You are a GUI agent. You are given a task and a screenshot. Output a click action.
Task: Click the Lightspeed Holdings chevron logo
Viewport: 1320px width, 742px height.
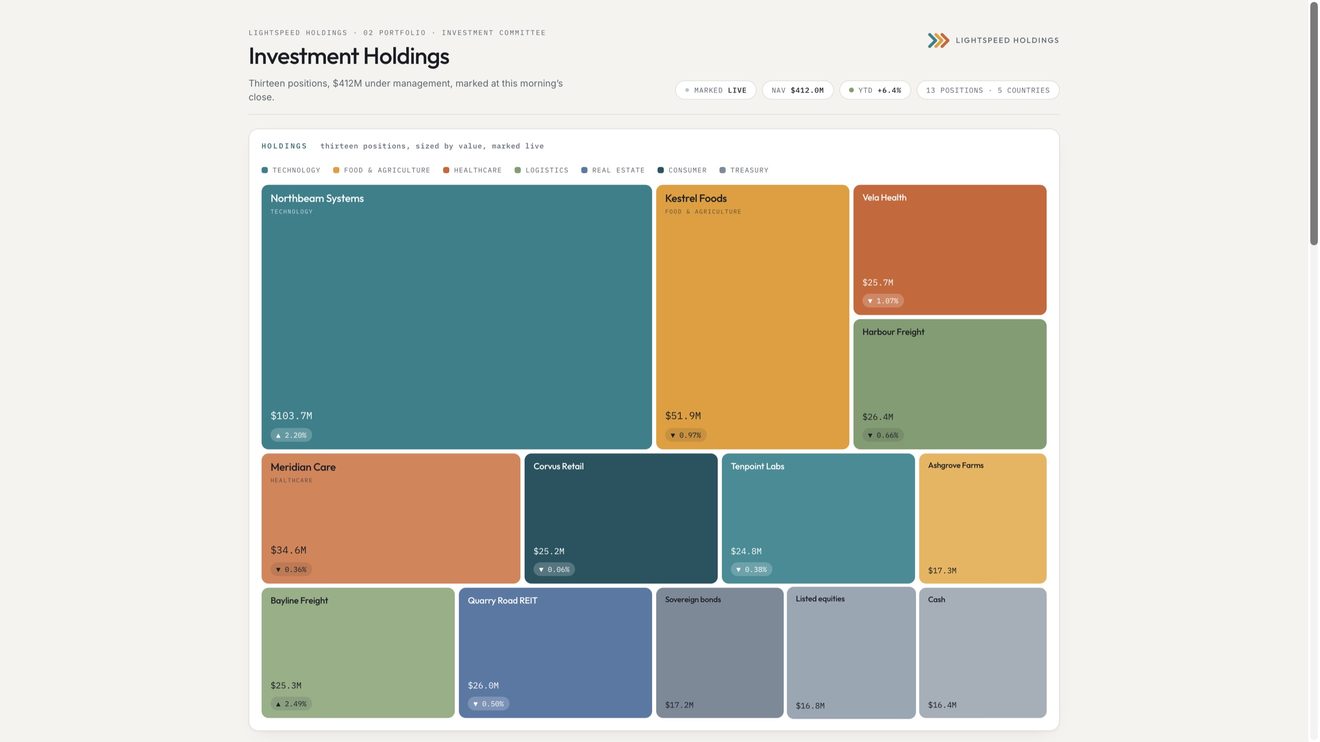click(x=938, y=40)
